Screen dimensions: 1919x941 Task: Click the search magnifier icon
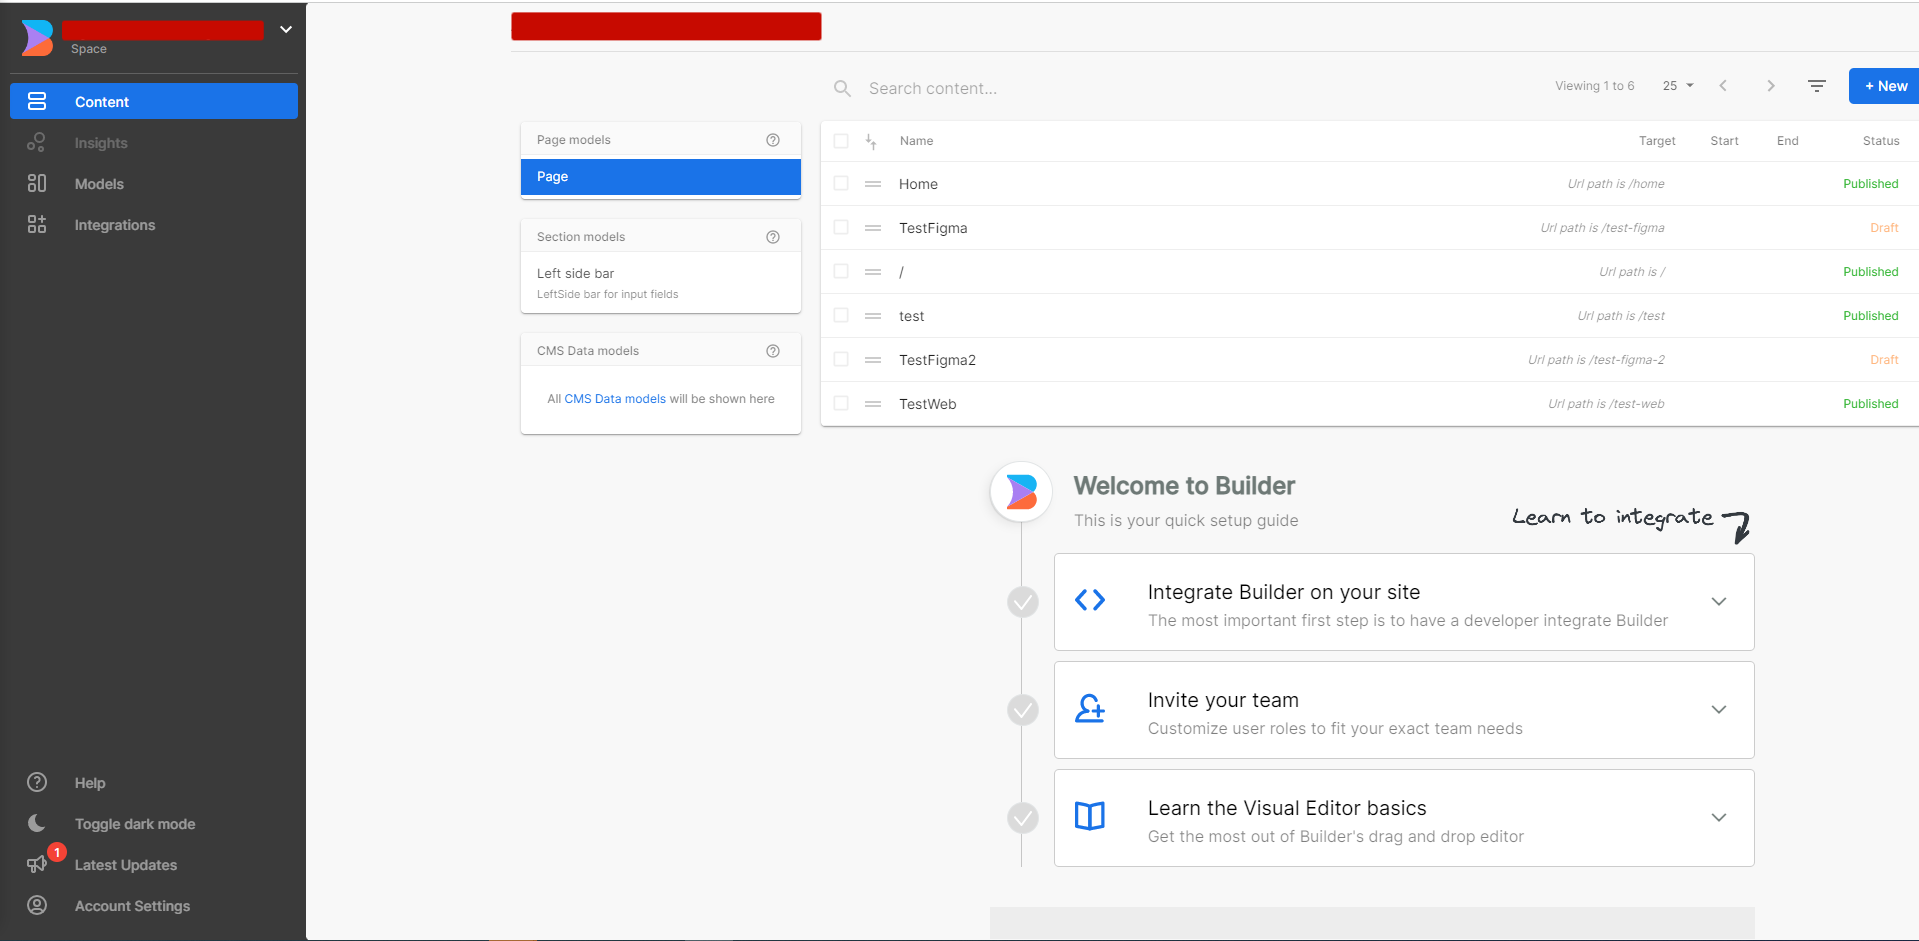pos(843,88)
